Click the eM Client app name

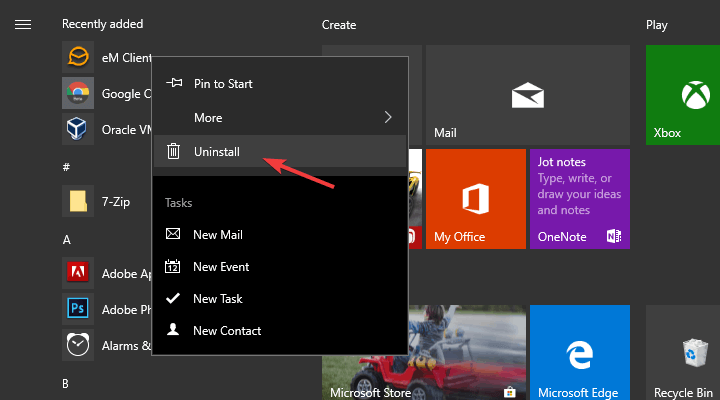(x=127, y=58)
